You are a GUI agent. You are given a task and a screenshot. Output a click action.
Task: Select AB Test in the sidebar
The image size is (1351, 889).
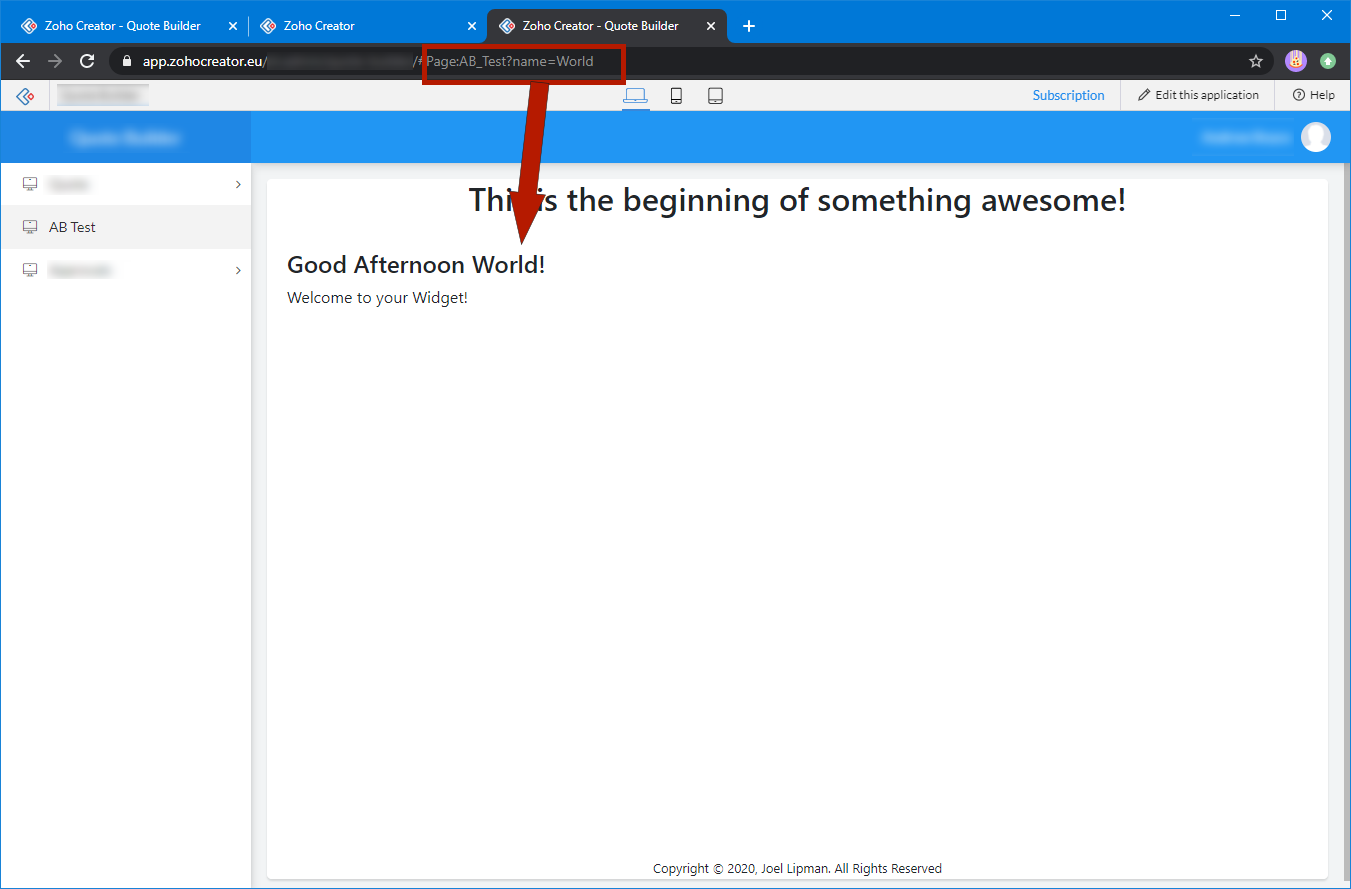[x=73, y=227]
